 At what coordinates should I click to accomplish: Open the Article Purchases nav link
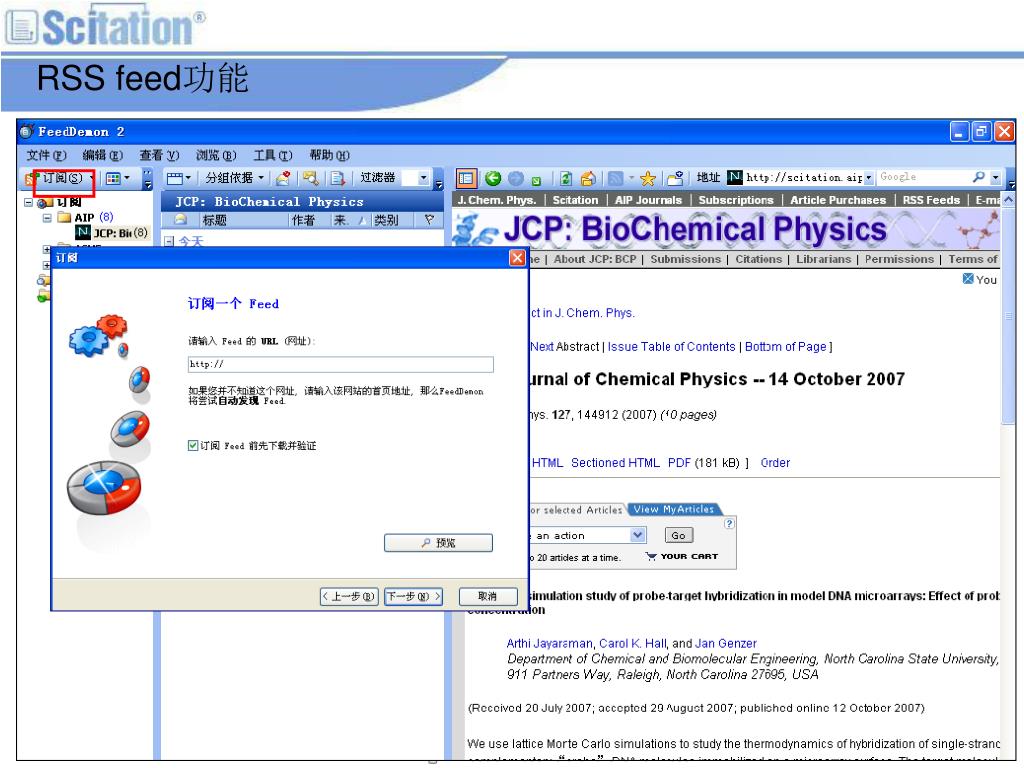pyautogui.click(x=838, y=200)
